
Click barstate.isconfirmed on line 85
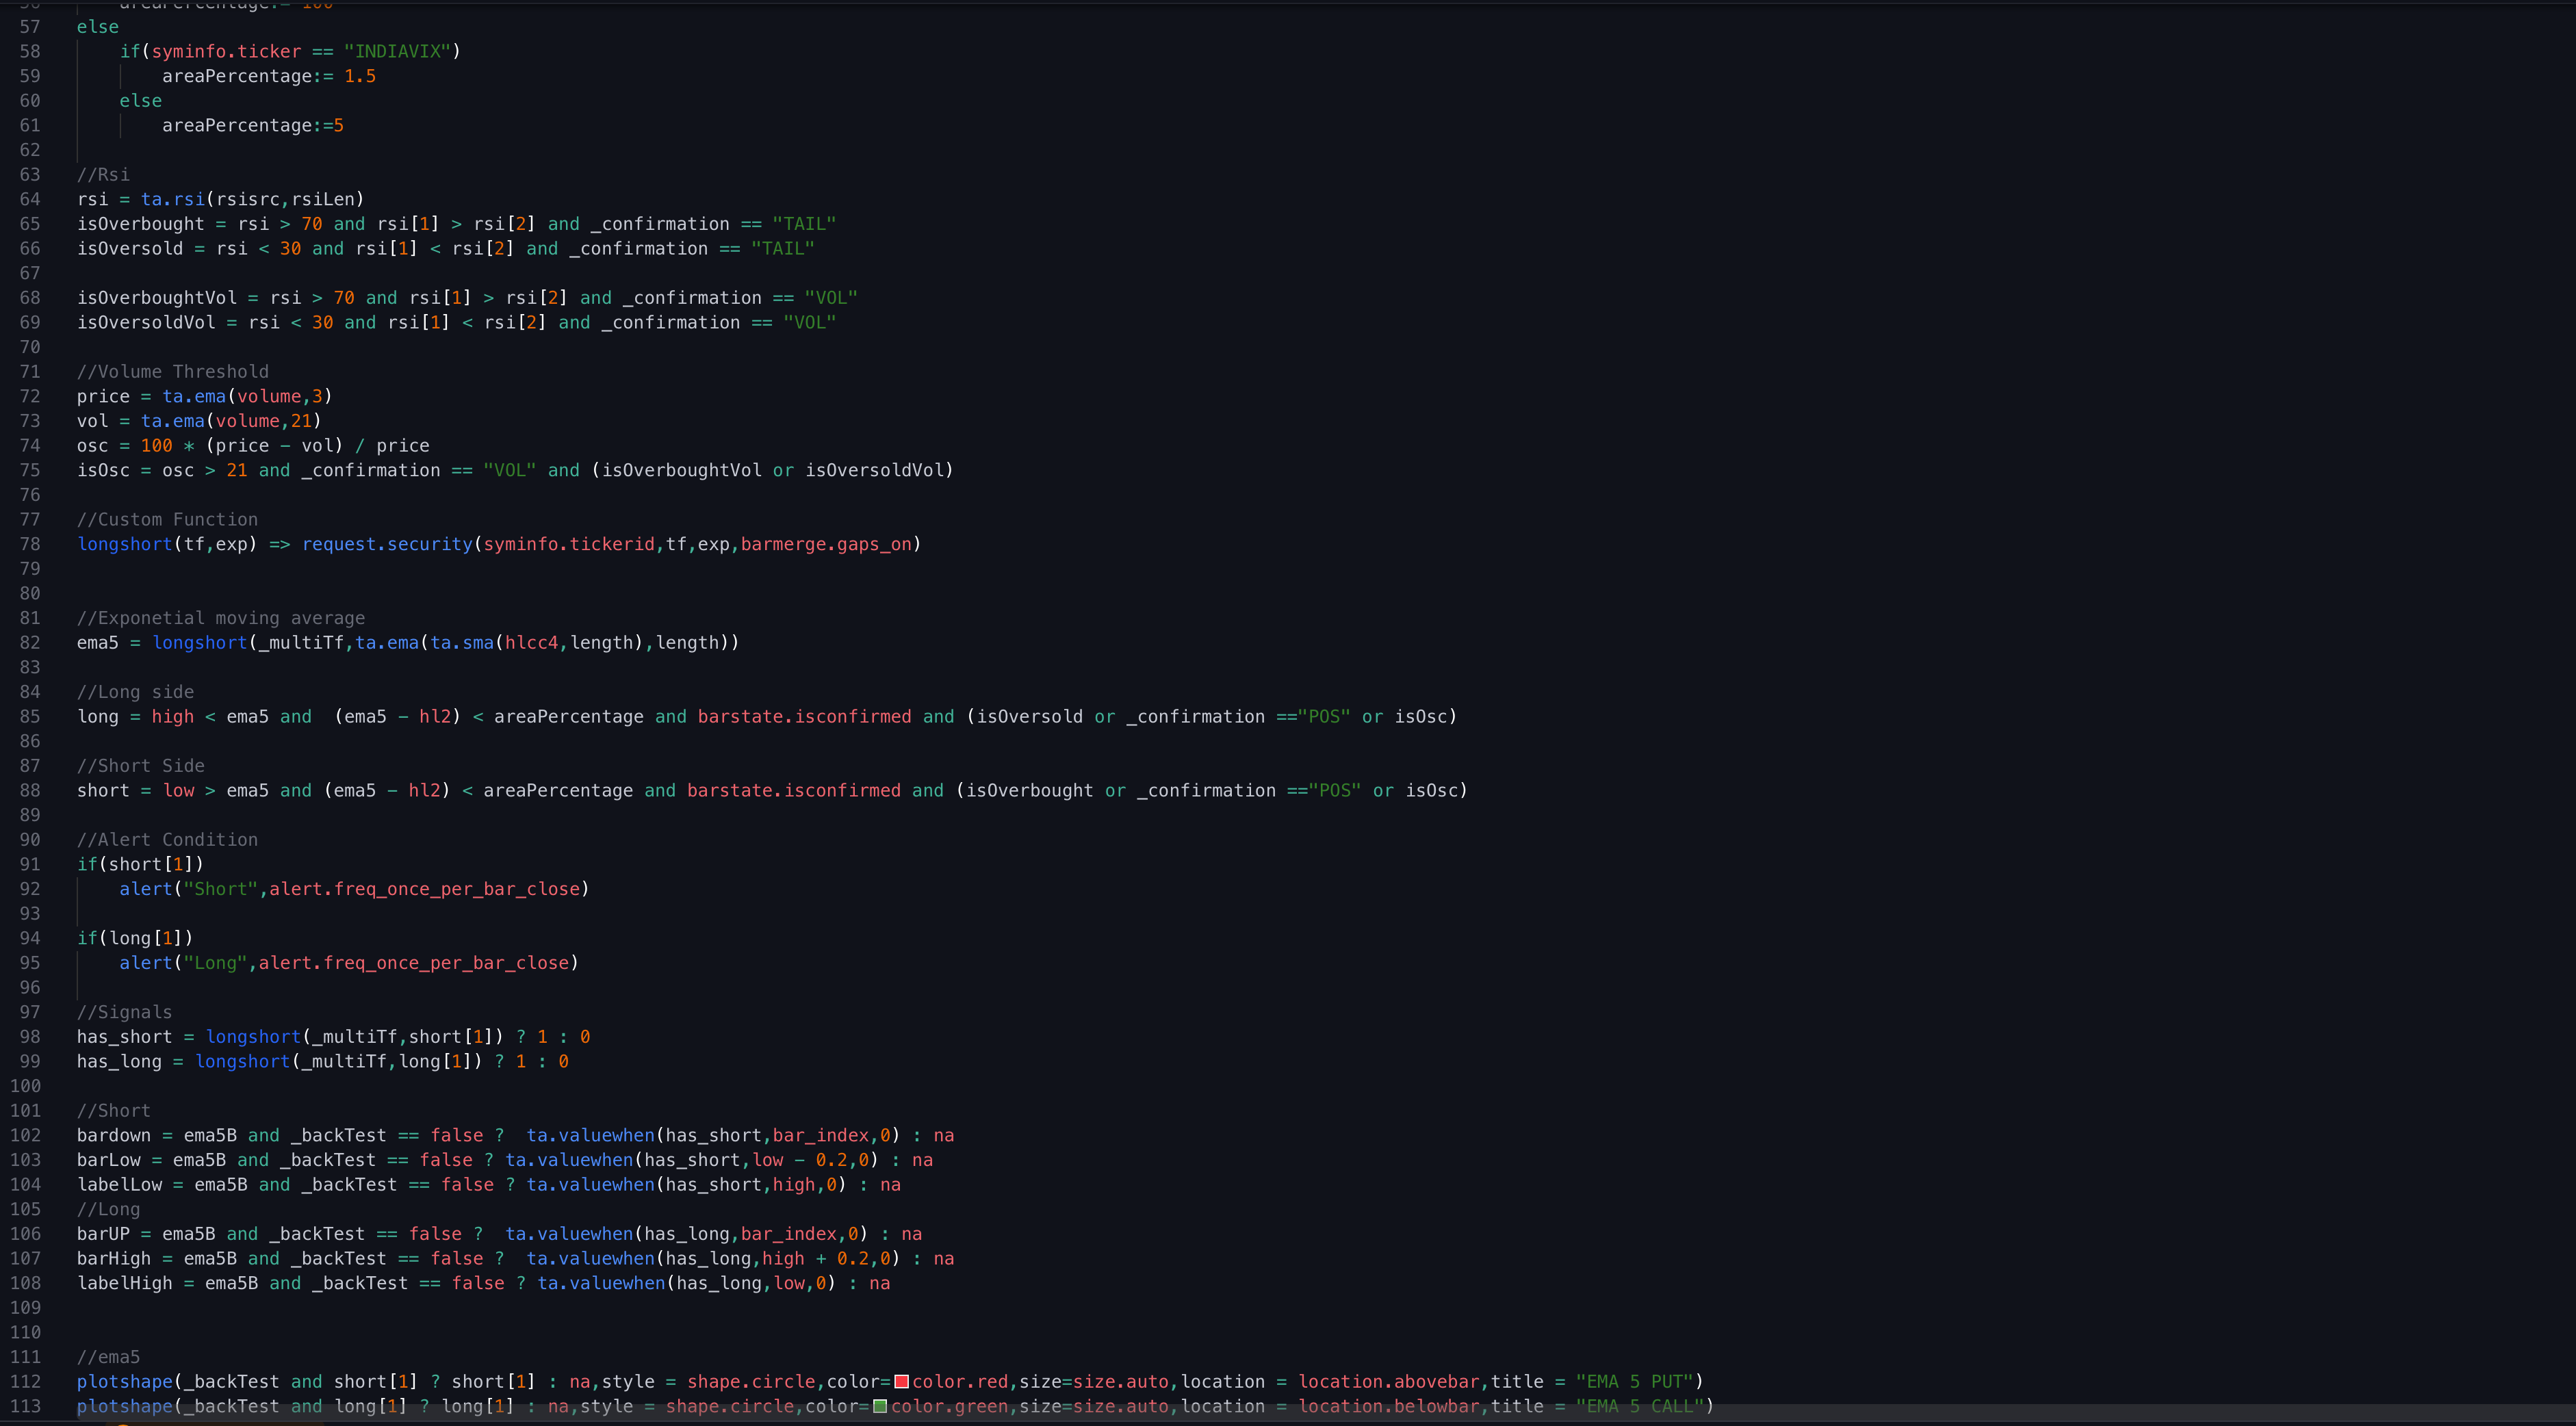[x=804, y=716]
